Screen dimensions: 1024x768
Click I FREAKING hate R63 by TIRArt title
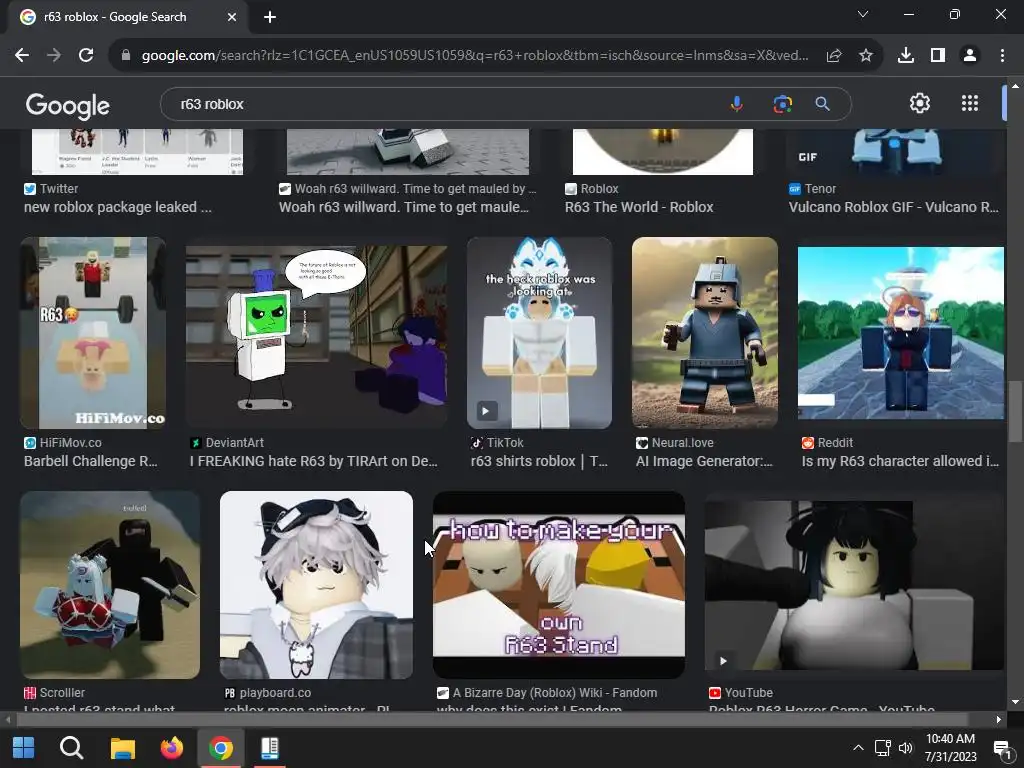pyautogui.click(x=313, y=461)
